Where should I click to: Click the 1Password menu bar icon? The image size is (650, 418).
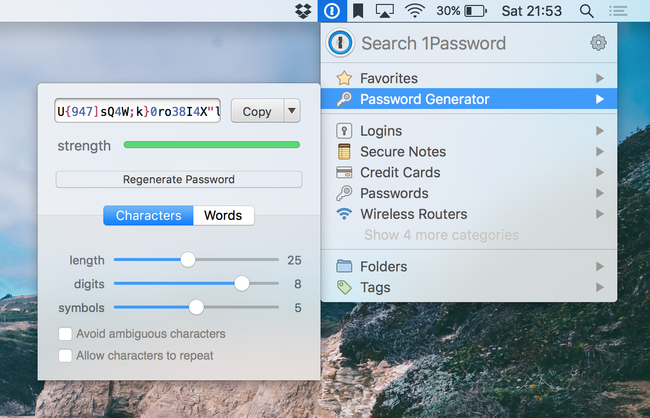coord(332,11)
